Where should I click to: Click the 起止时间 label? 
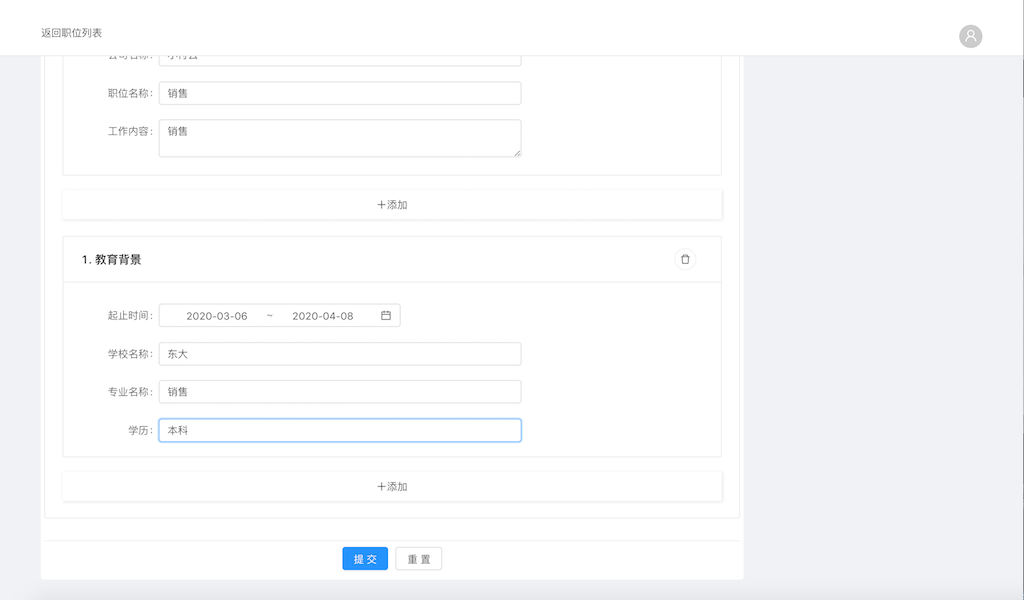point(129,316)
